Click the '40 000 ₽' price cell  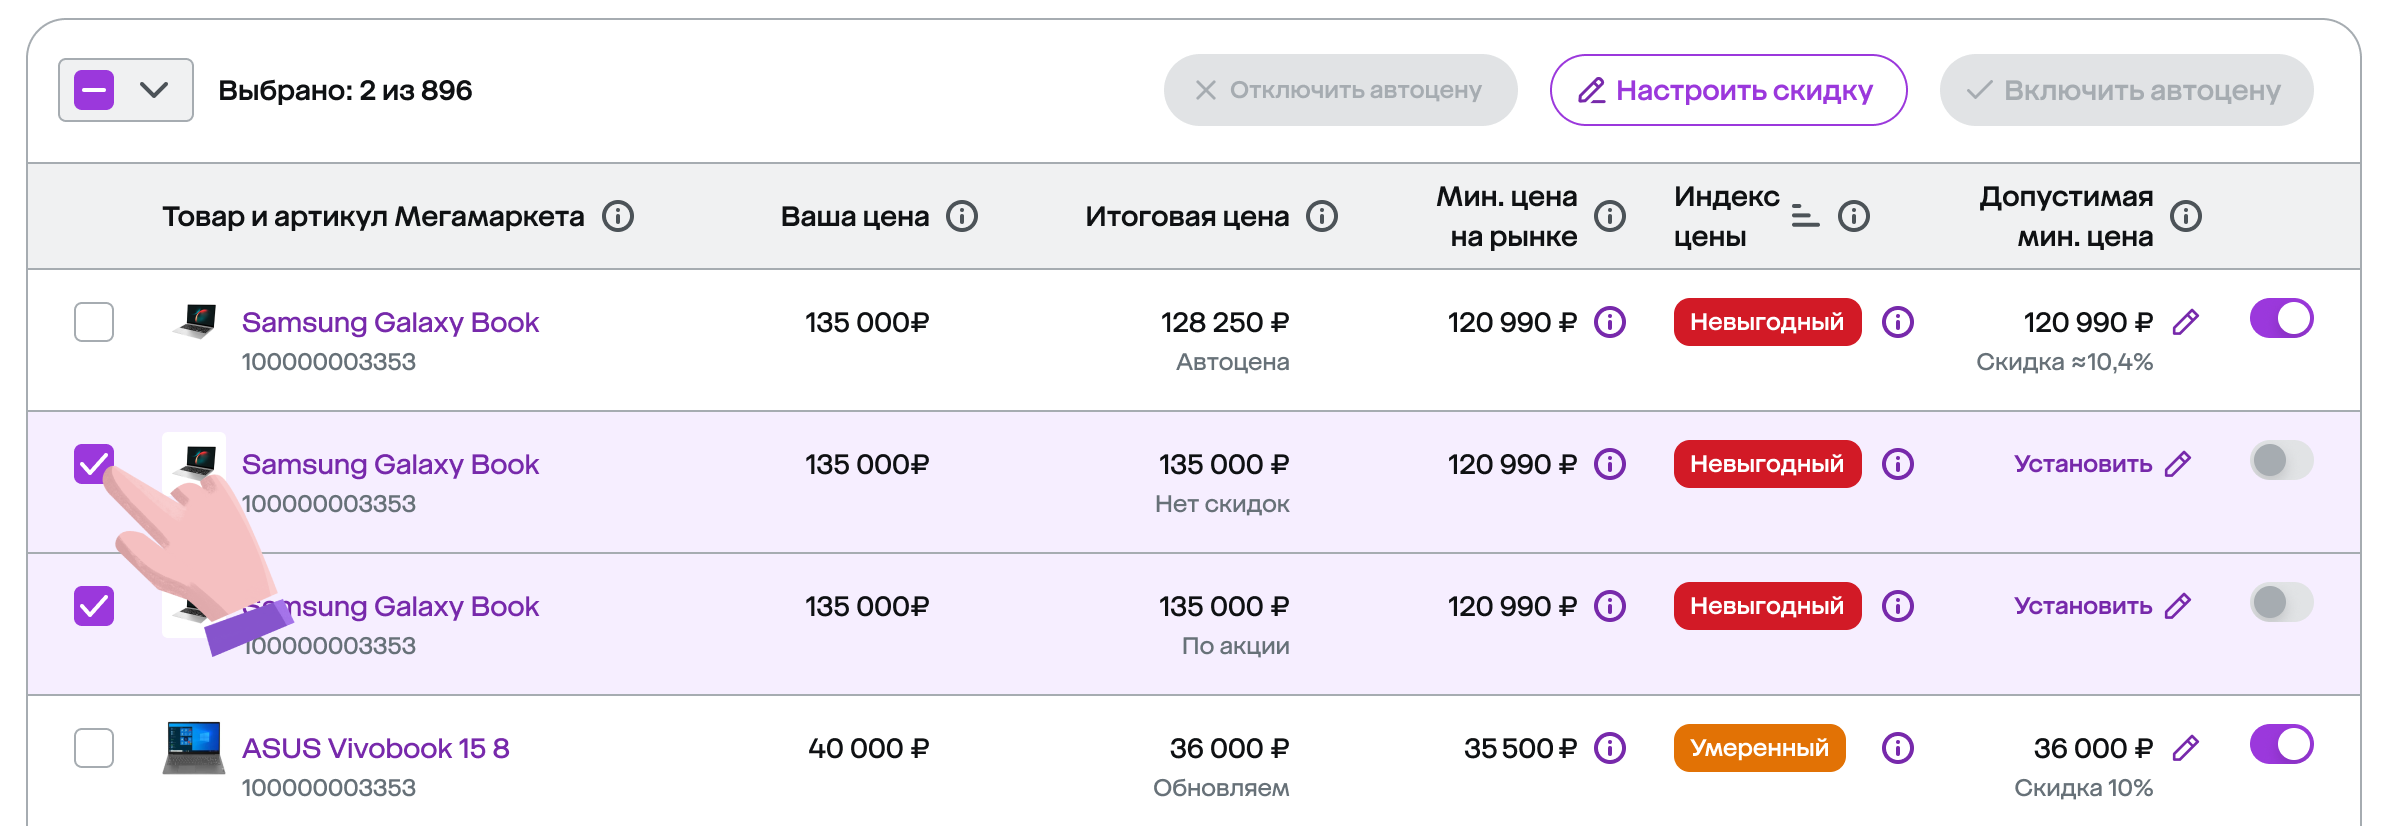[x=868, y=748]
